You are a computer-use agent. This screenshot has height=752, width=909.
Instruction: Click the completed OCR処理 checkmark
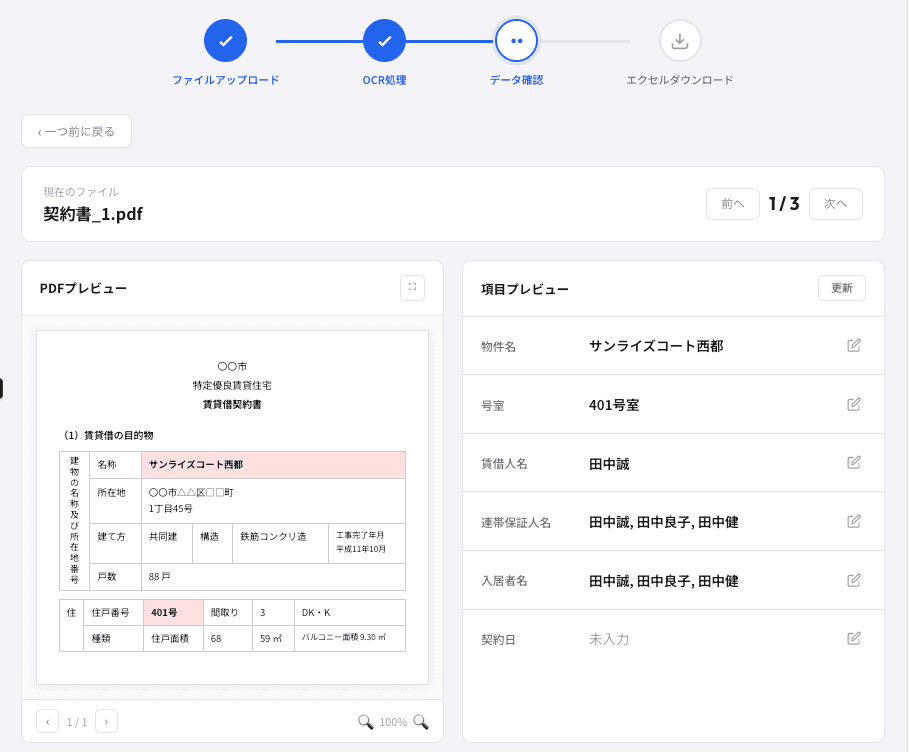pyautogui.click(x=385, y=40)
